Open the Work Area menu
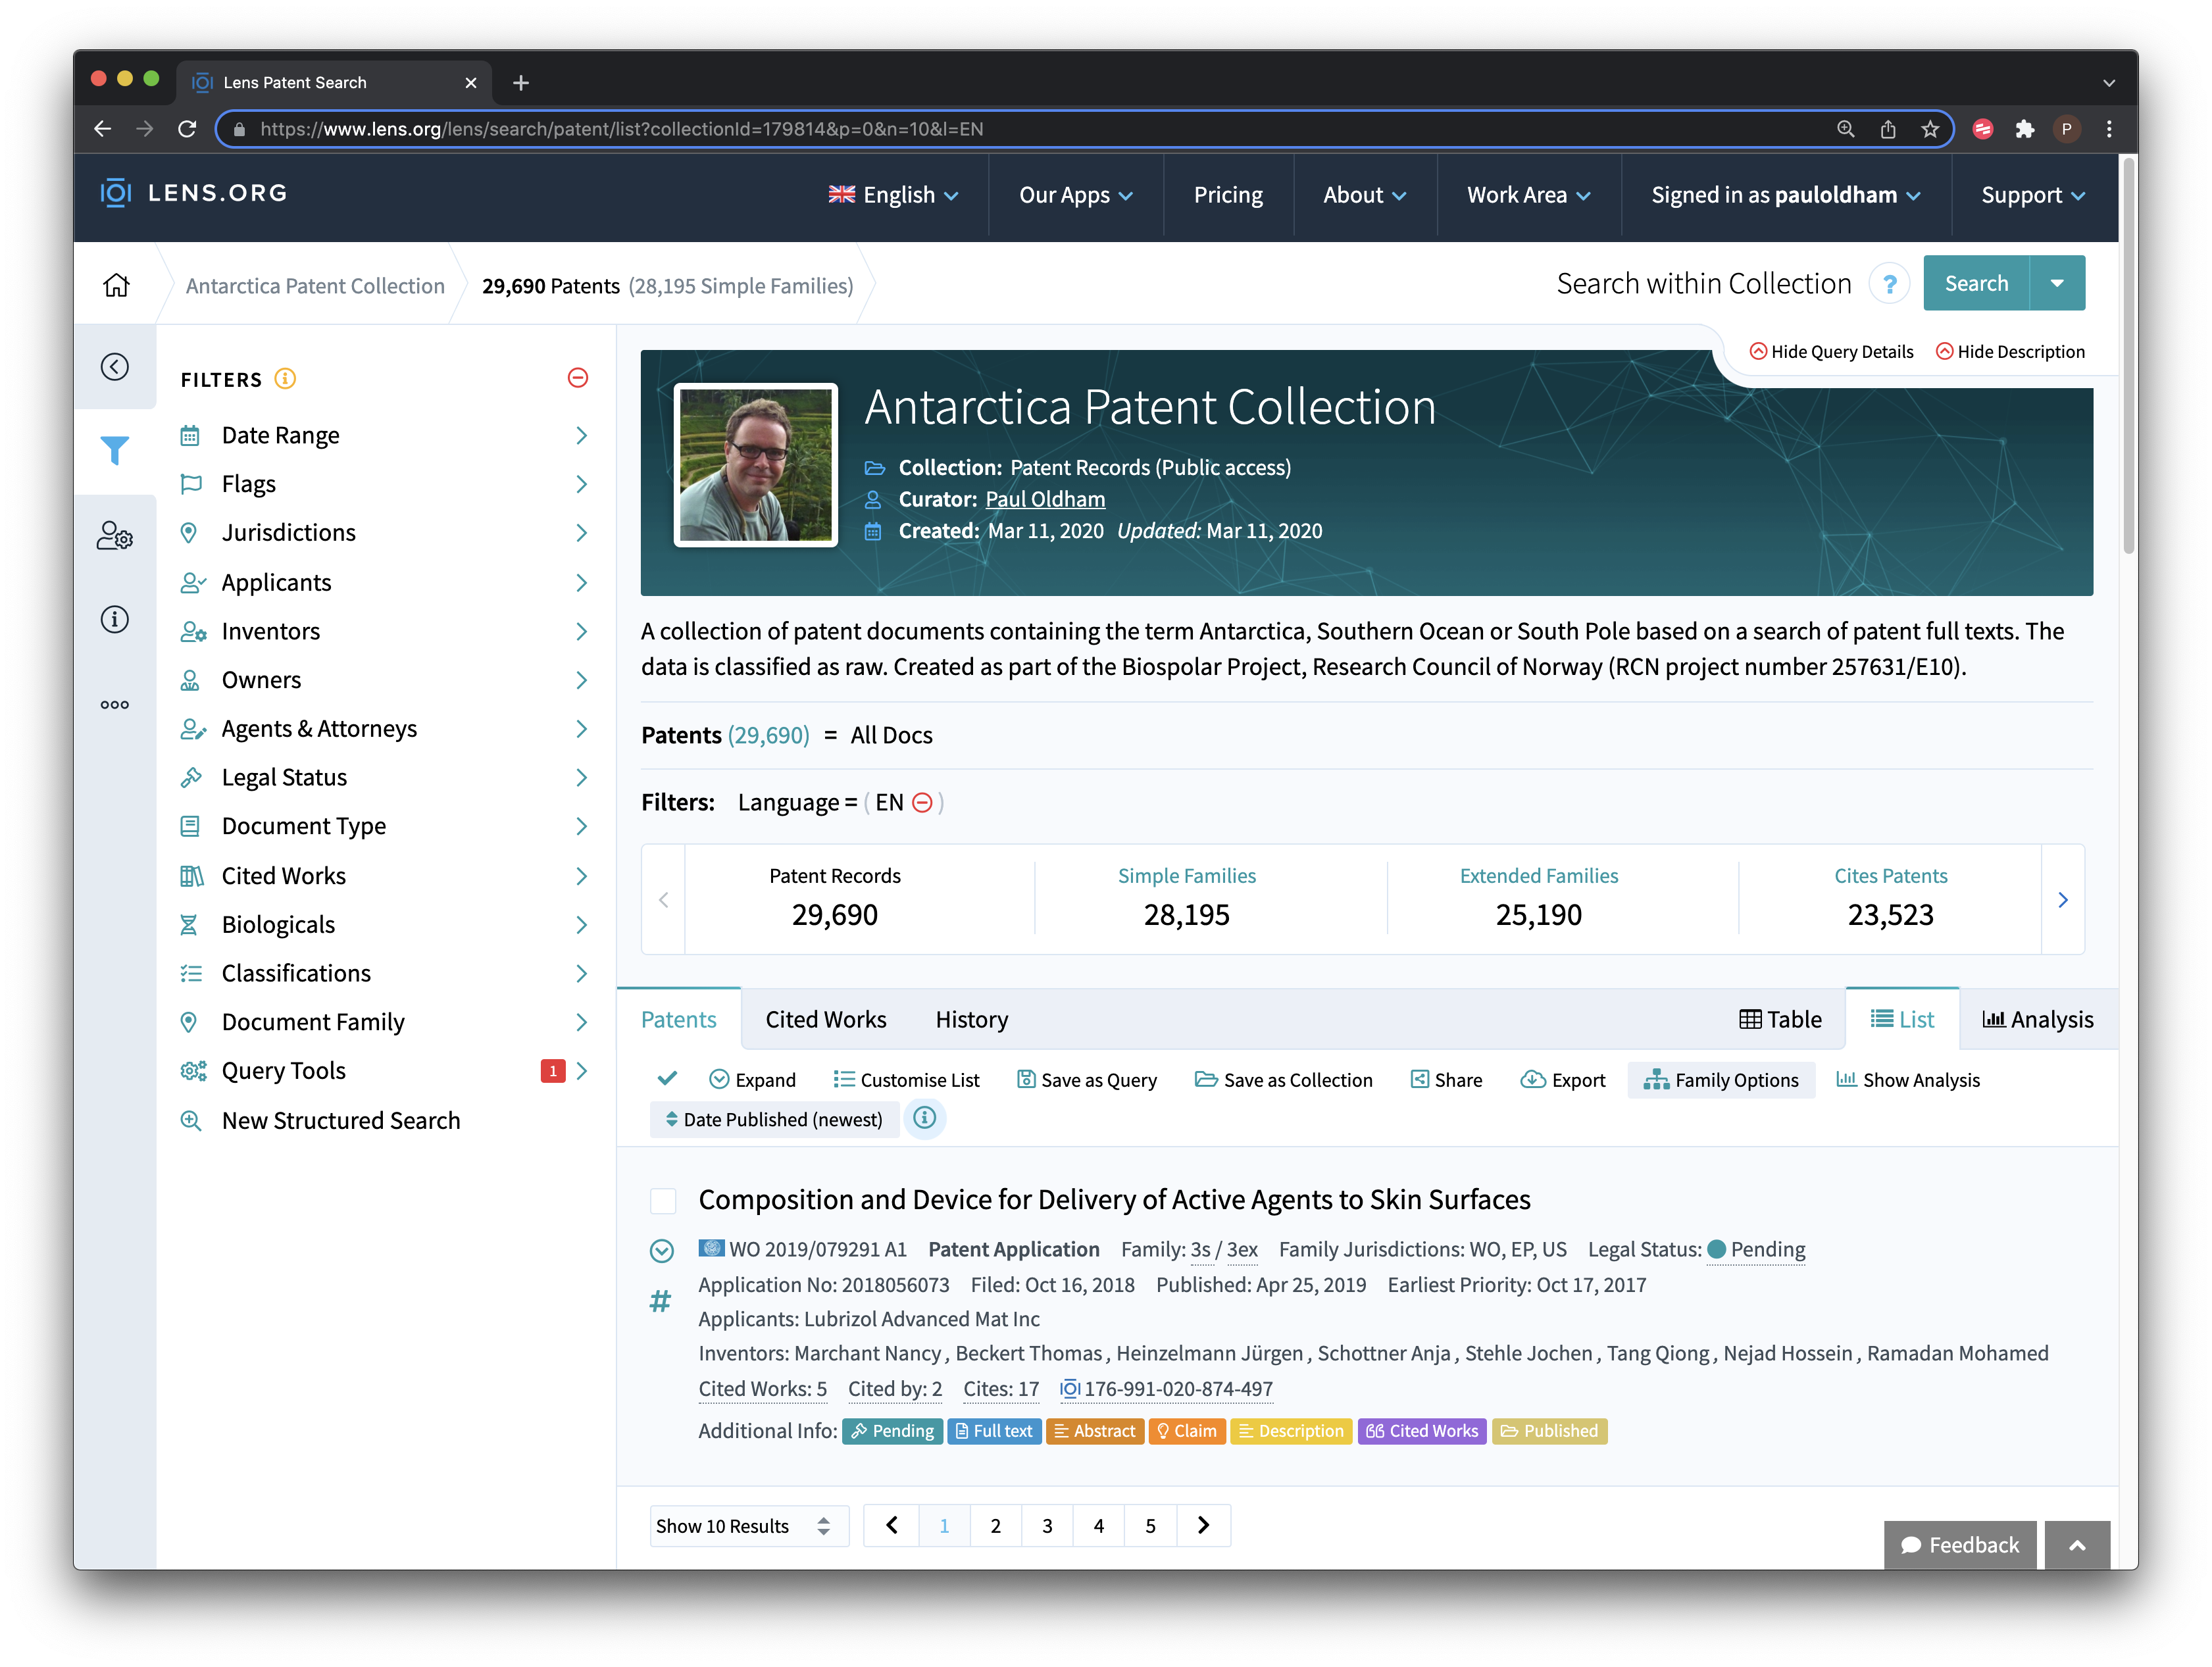 coord(1528,195)
